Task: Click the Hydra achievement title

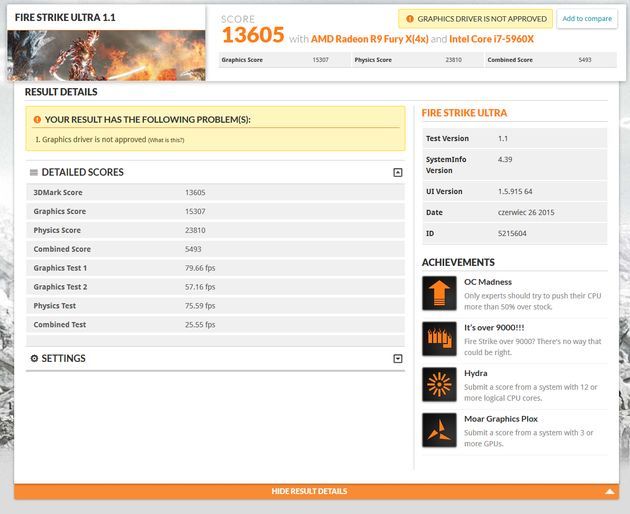Action: click(x=476, y=373)
